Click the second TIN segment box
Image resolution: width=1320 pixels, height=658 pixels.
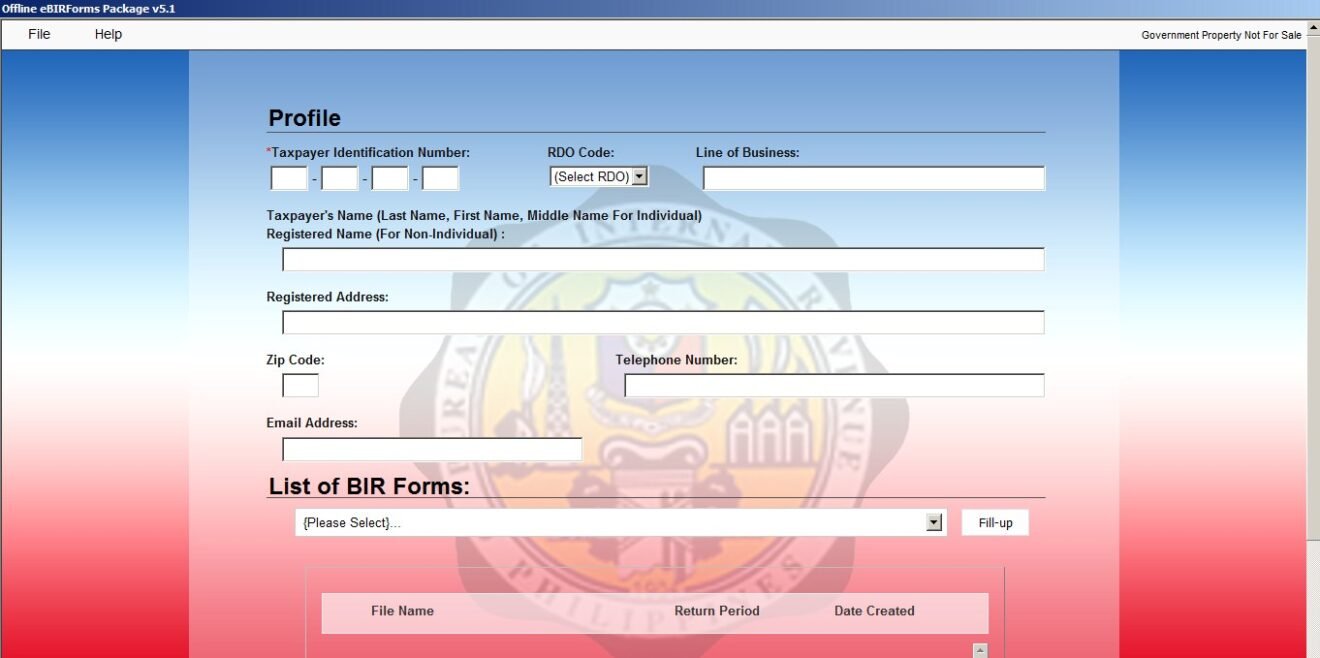[x=340, y=179]
